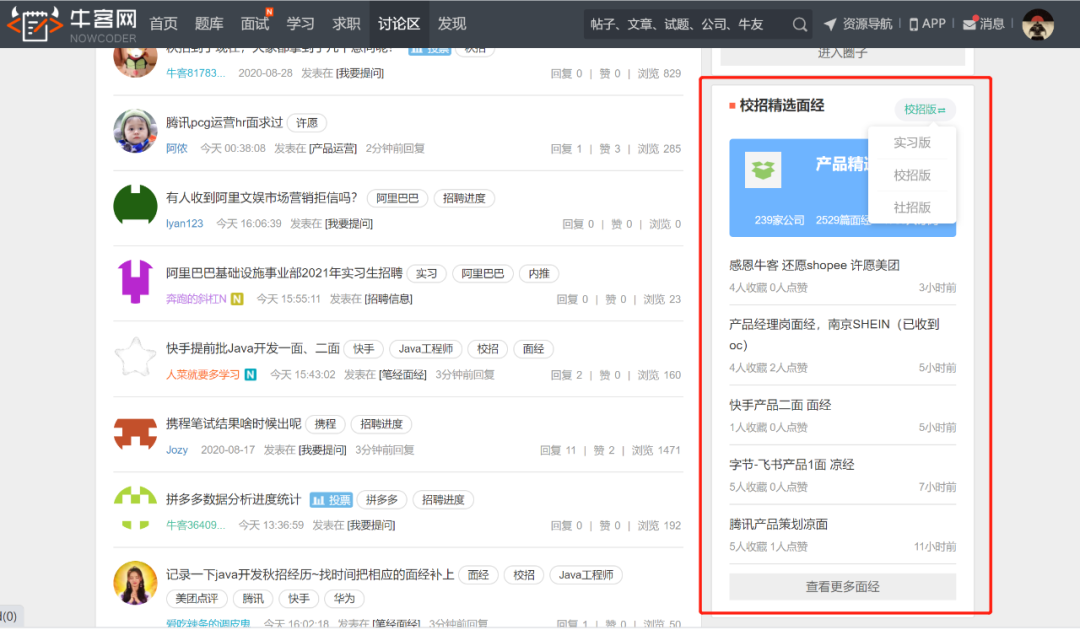Click the 投票 badge on 拼多多 post
1080x630 pixels.
[x=331, y=500]
